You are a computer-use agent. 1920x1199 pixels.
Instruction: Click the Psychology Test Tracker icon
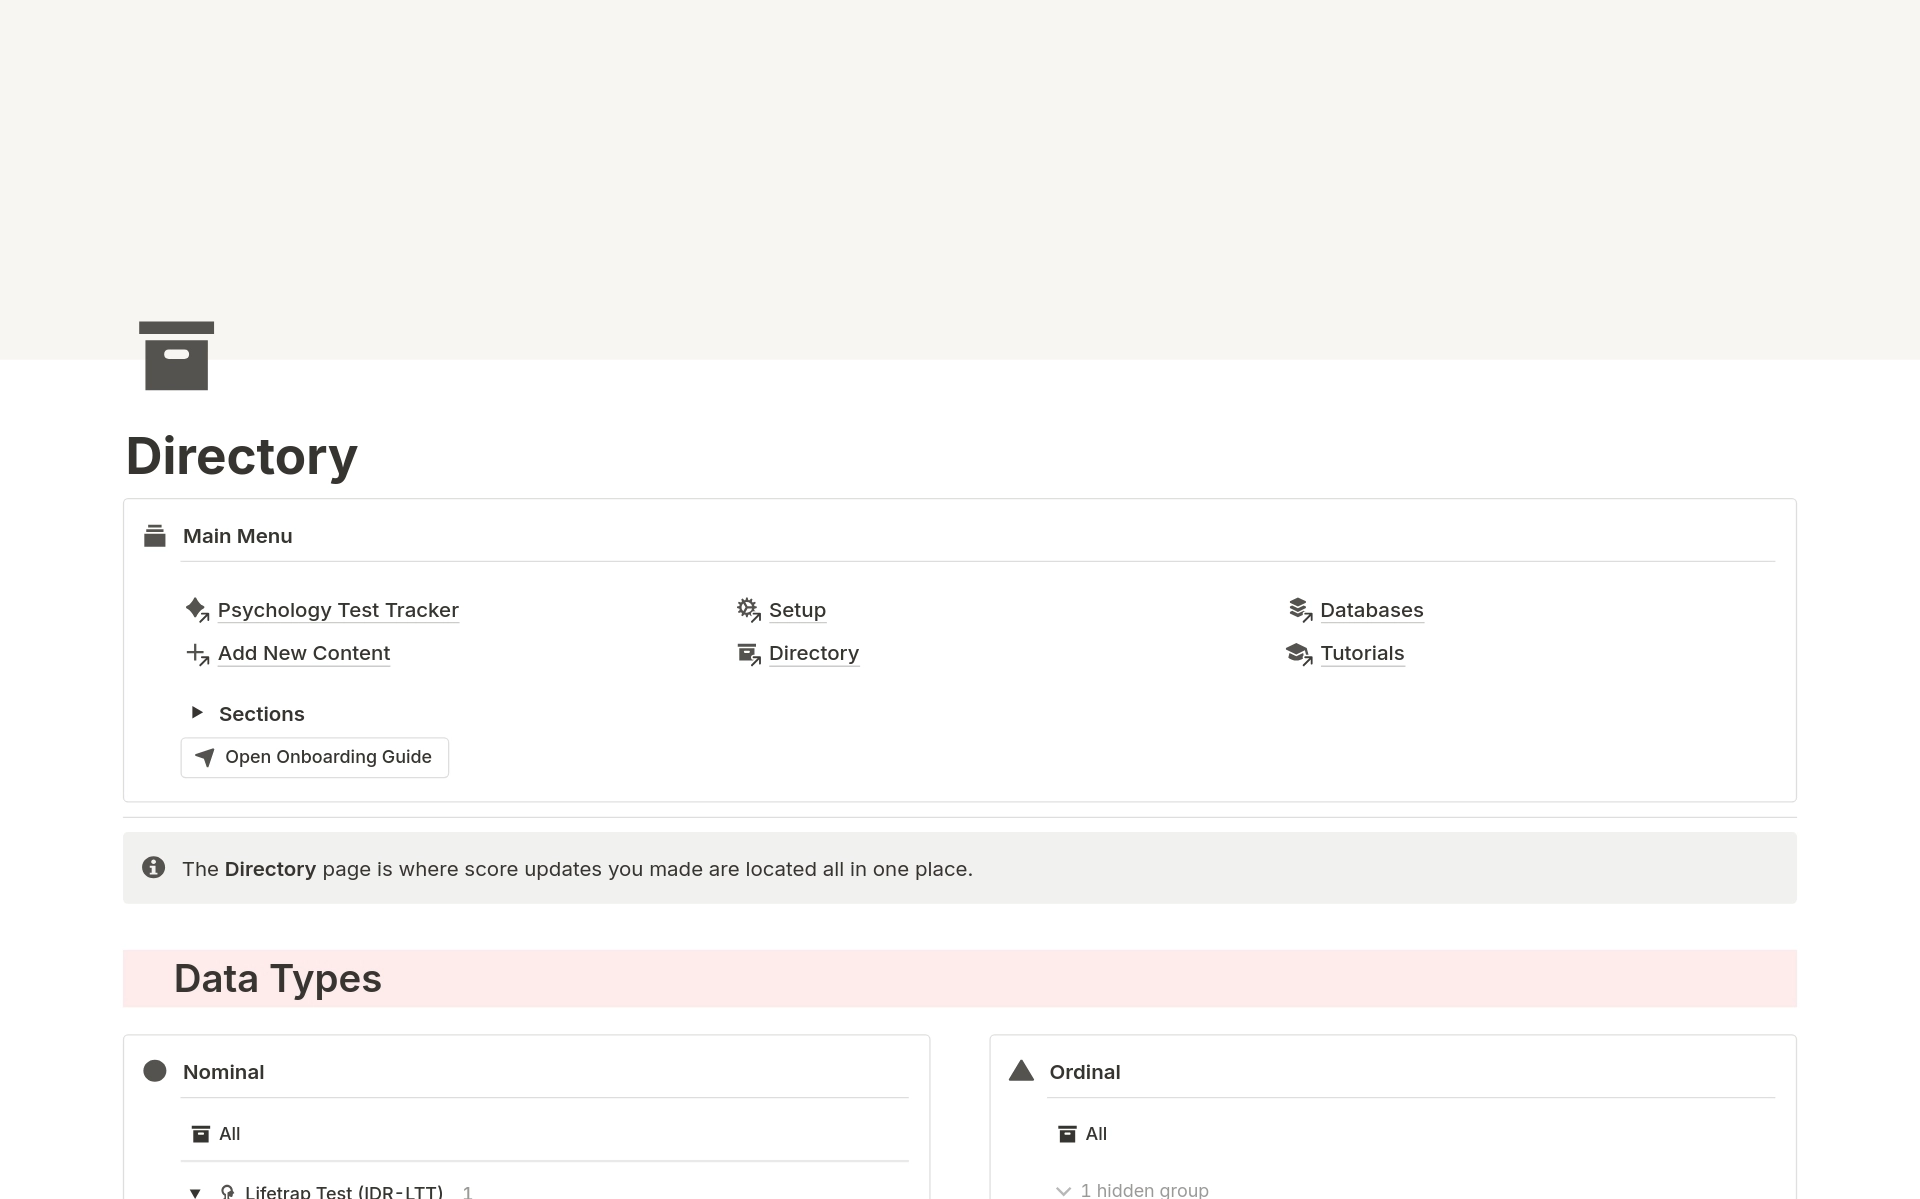click(x=198, y=609)
